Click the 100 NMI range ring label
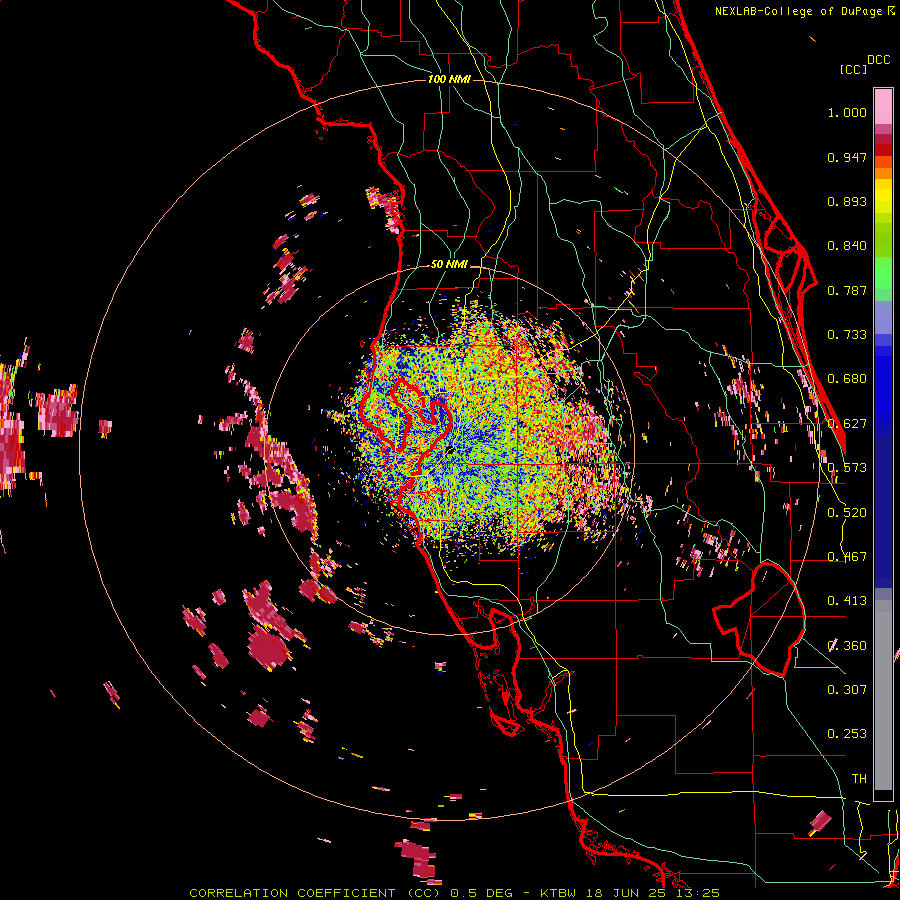This screenshot has width=900, height=900. 449,79
